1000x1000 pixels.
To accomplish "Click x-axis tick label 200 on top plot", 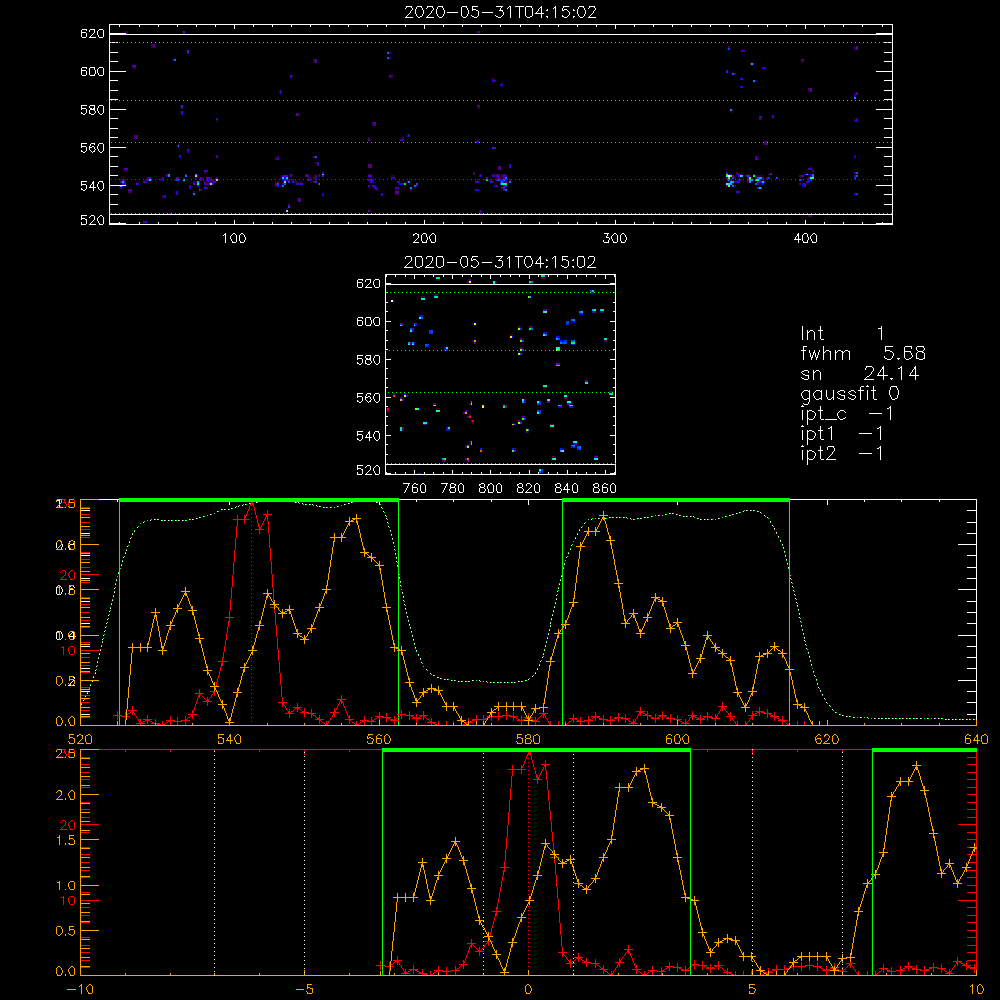I will [424, 239].
